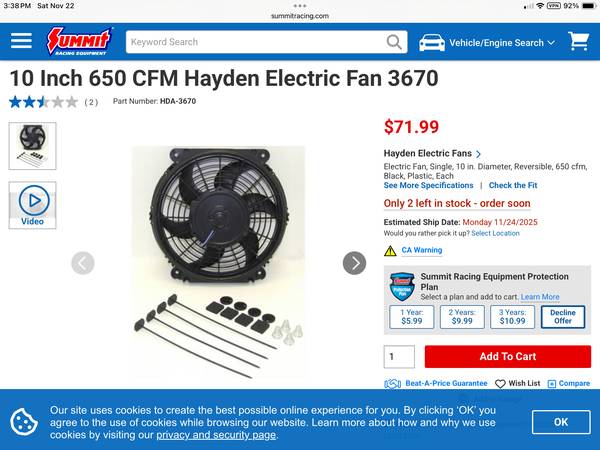
Task: Click the star rating reviews
Action: coord(43,102)
